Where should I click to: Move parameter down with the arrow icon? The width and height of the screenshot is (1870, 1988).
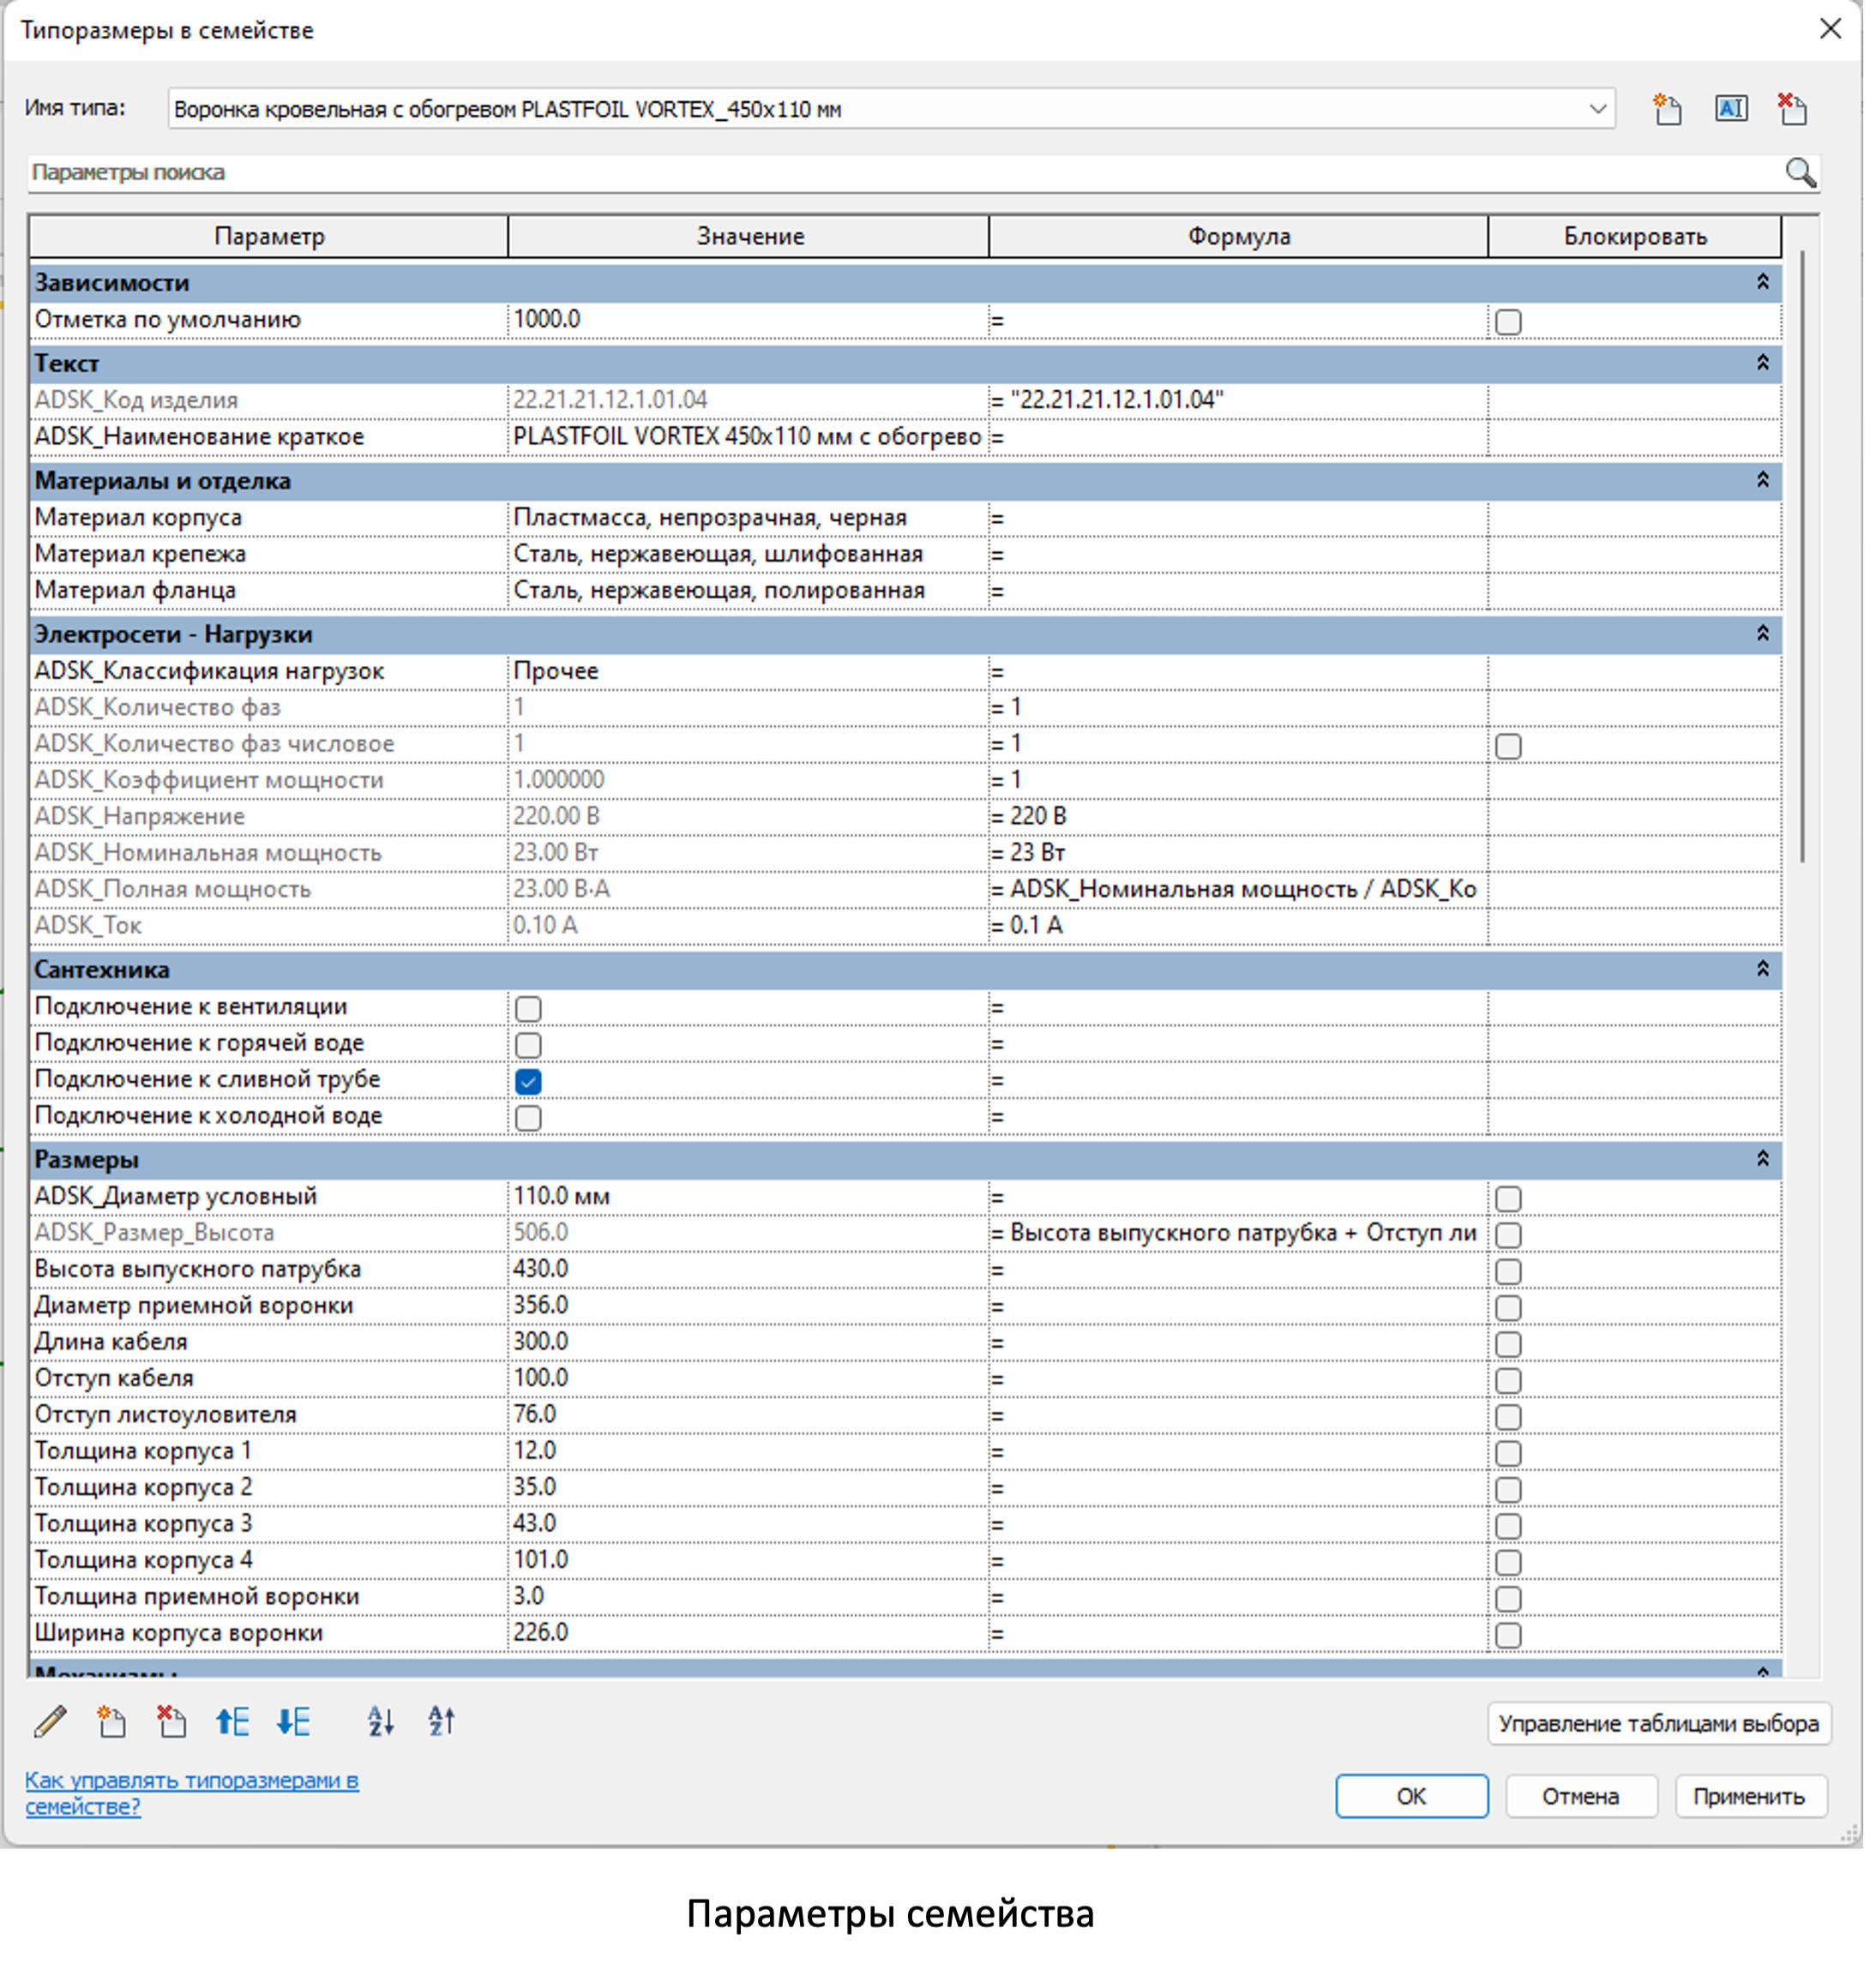click(293, 1721)
